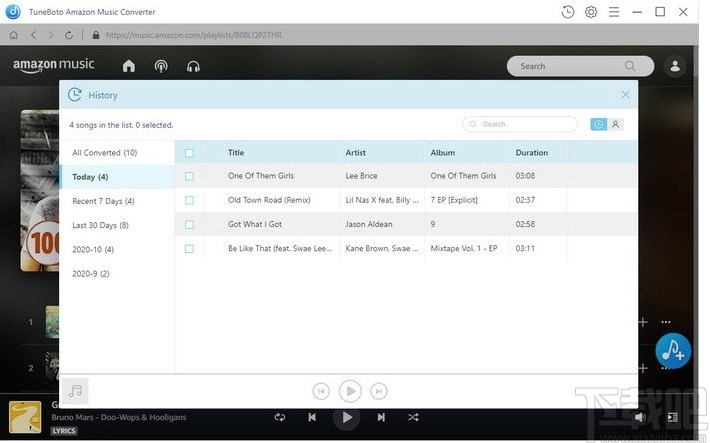The image size is (710, 443).
Task: Skip to previous in Amazon Music player
Action: click(312, 417)
